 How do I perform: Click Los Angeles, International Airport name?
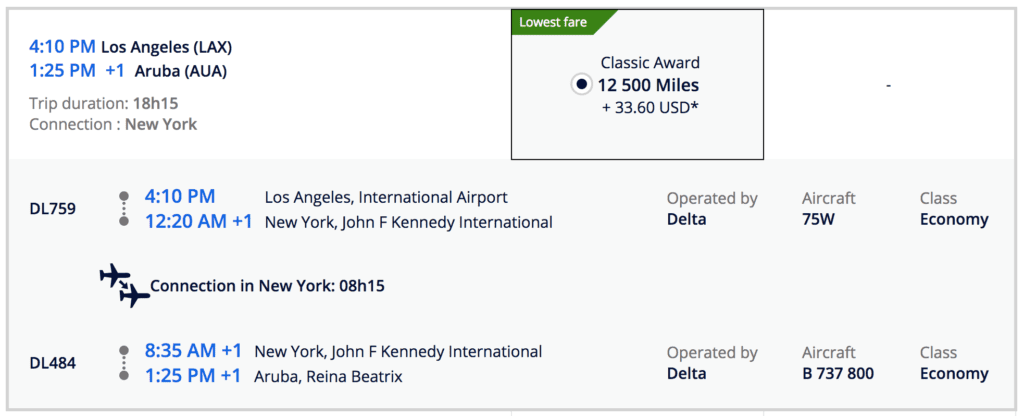coord(386,197)
